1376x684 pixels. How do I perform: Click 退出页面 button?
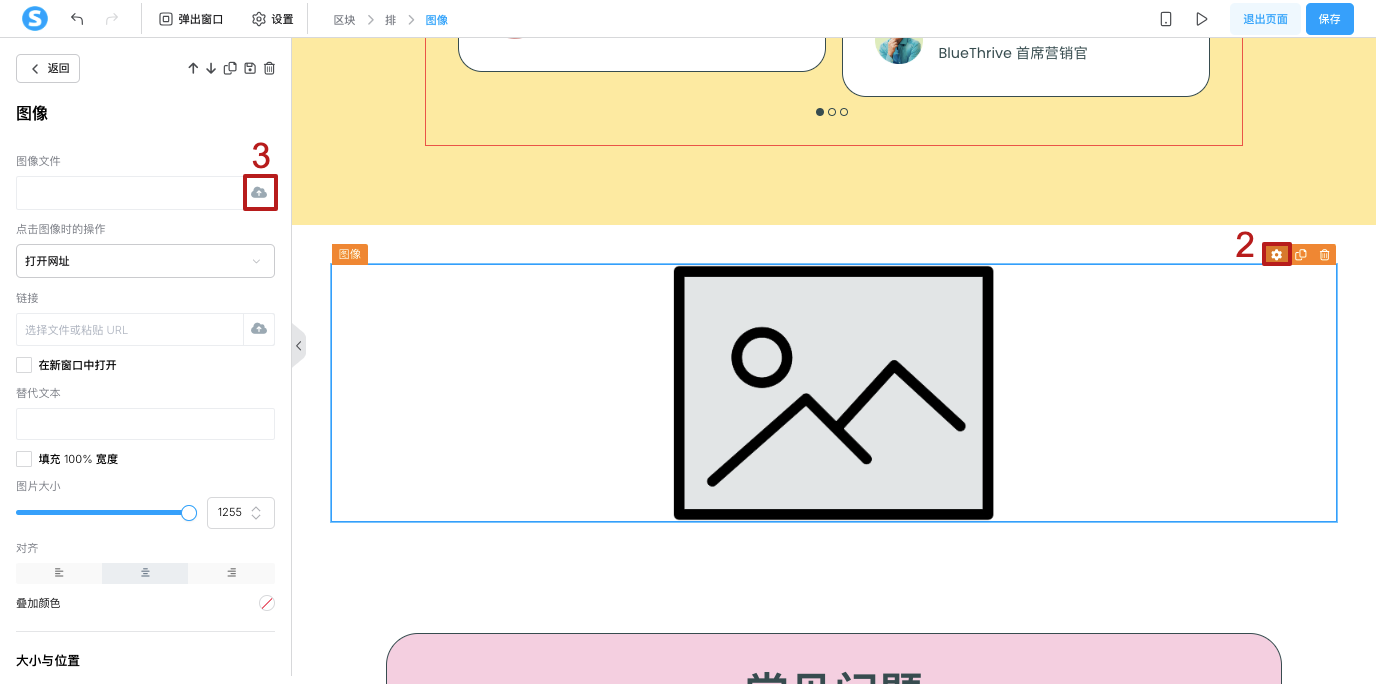[1265, 19]
